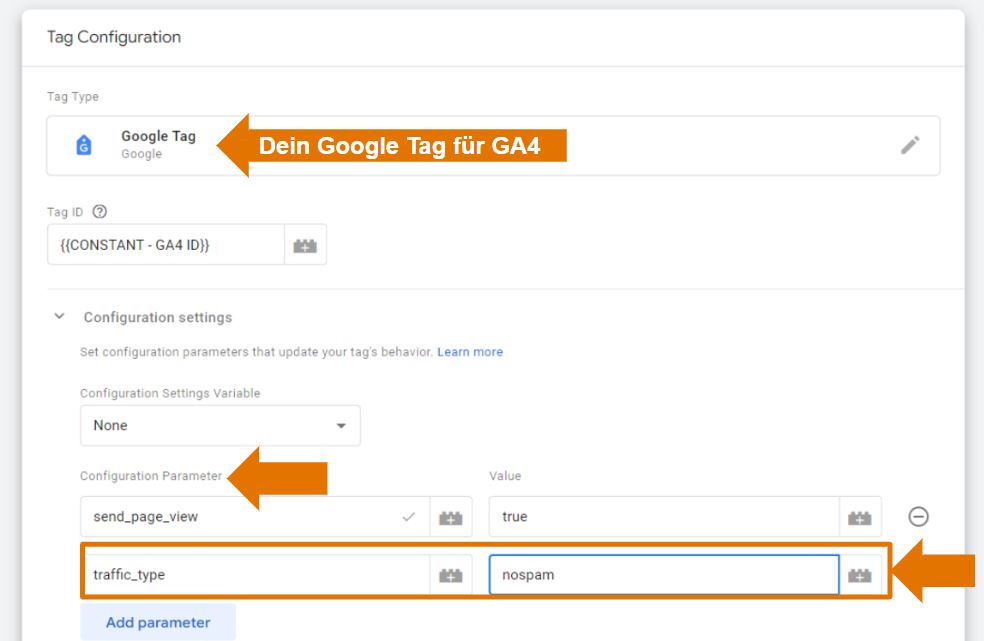Viewport: 984px width, 641px height.
Task: Click the Add parameter button
Action: 157,622
